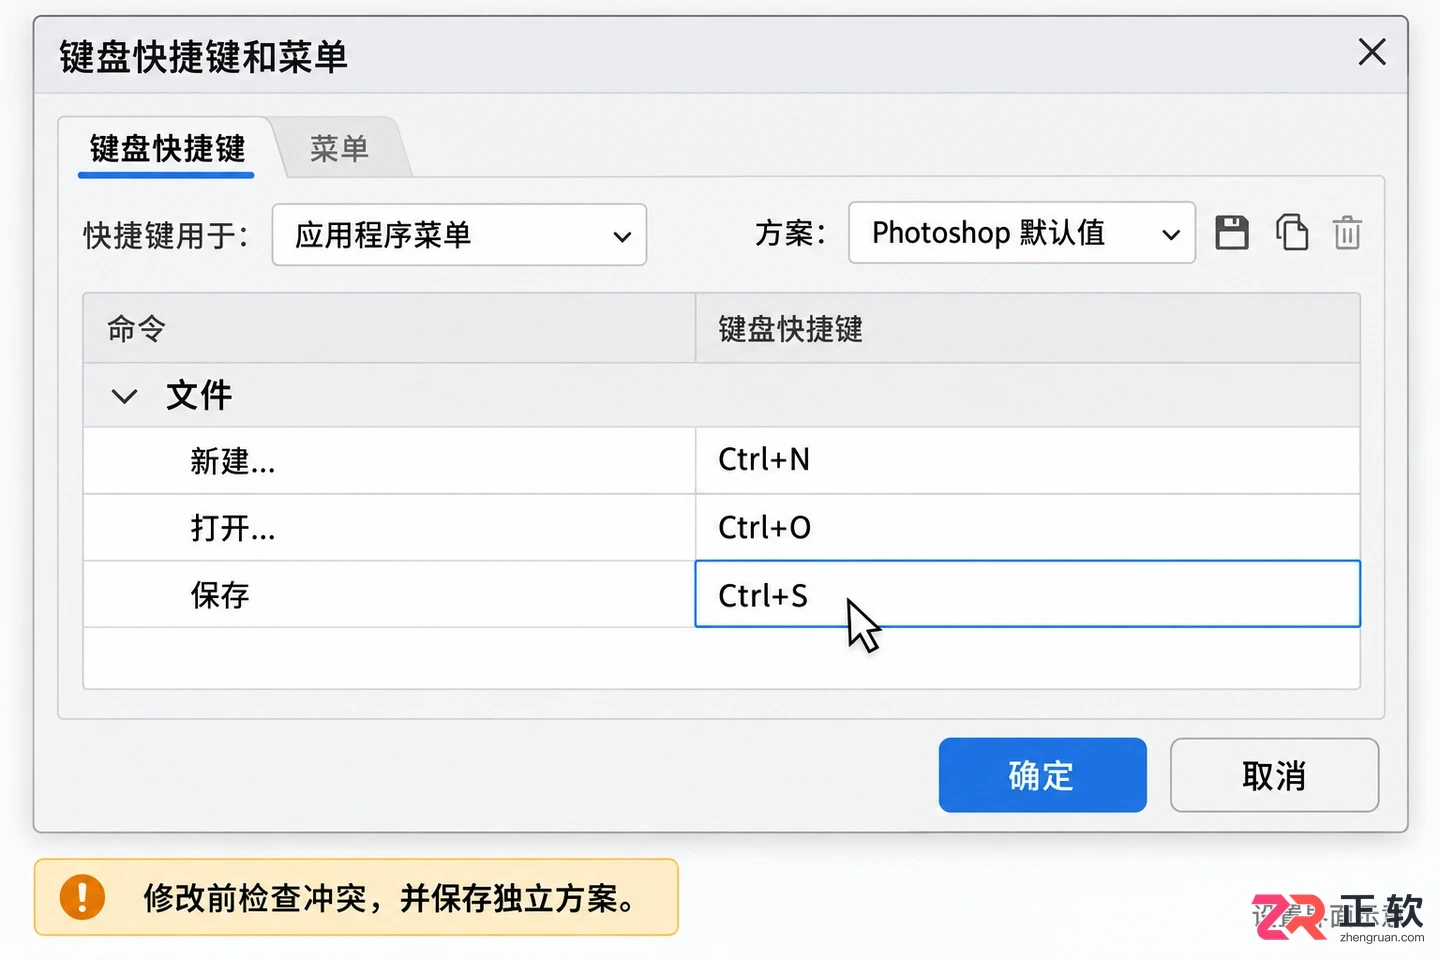
Task: Click the 命令 column header
Action: coord(389,328)
